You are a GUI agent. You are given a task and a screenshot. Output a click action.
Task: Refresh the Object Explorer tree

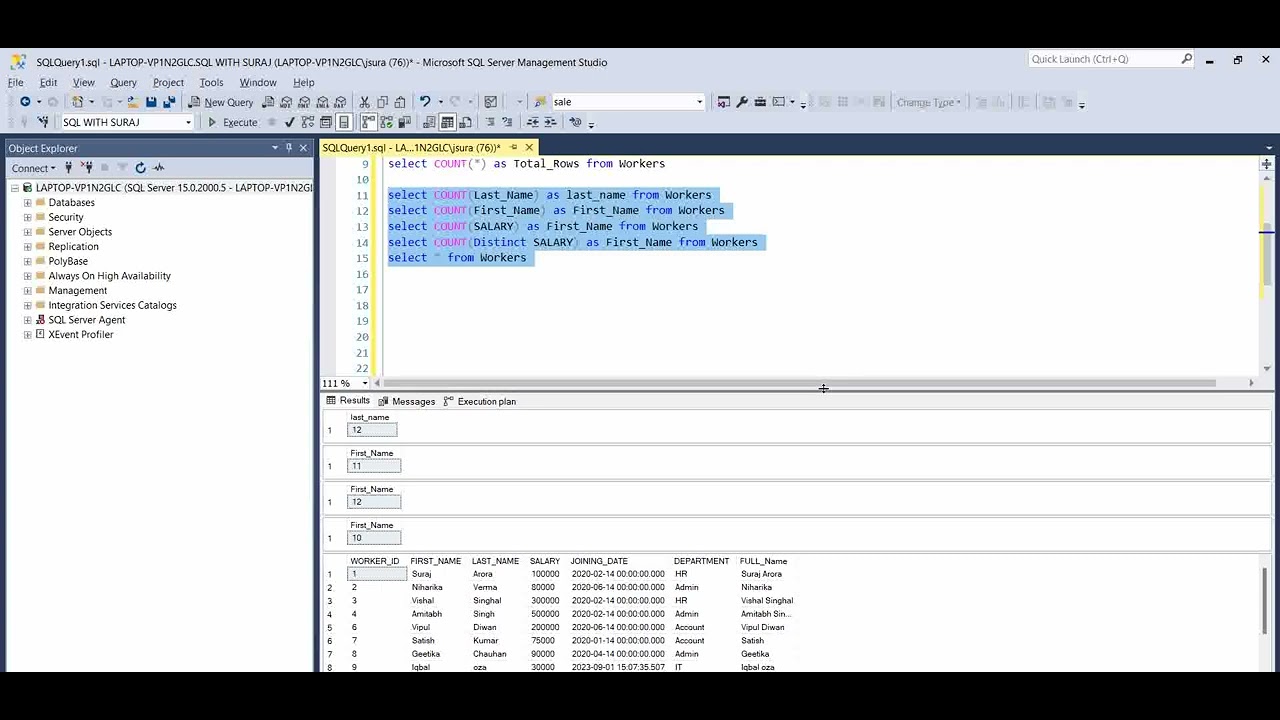click(140, 168)
